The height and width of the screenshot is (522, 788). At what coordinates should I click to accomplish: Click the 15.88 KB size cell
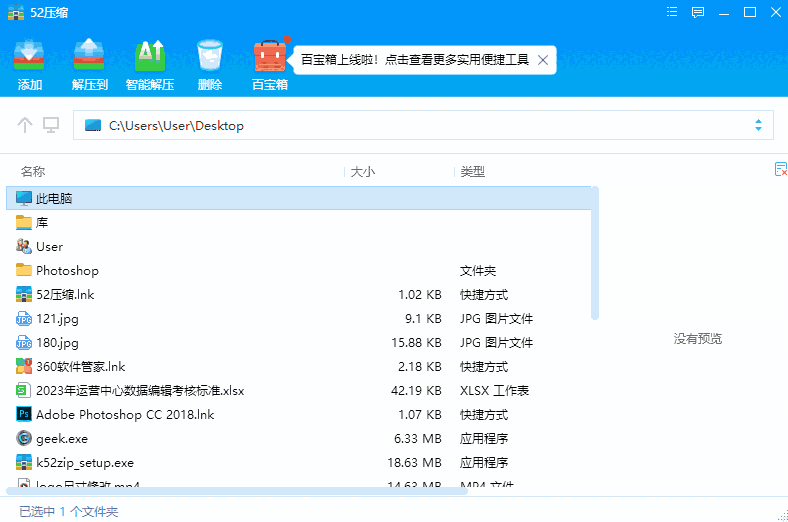click(x=417, y=343)
